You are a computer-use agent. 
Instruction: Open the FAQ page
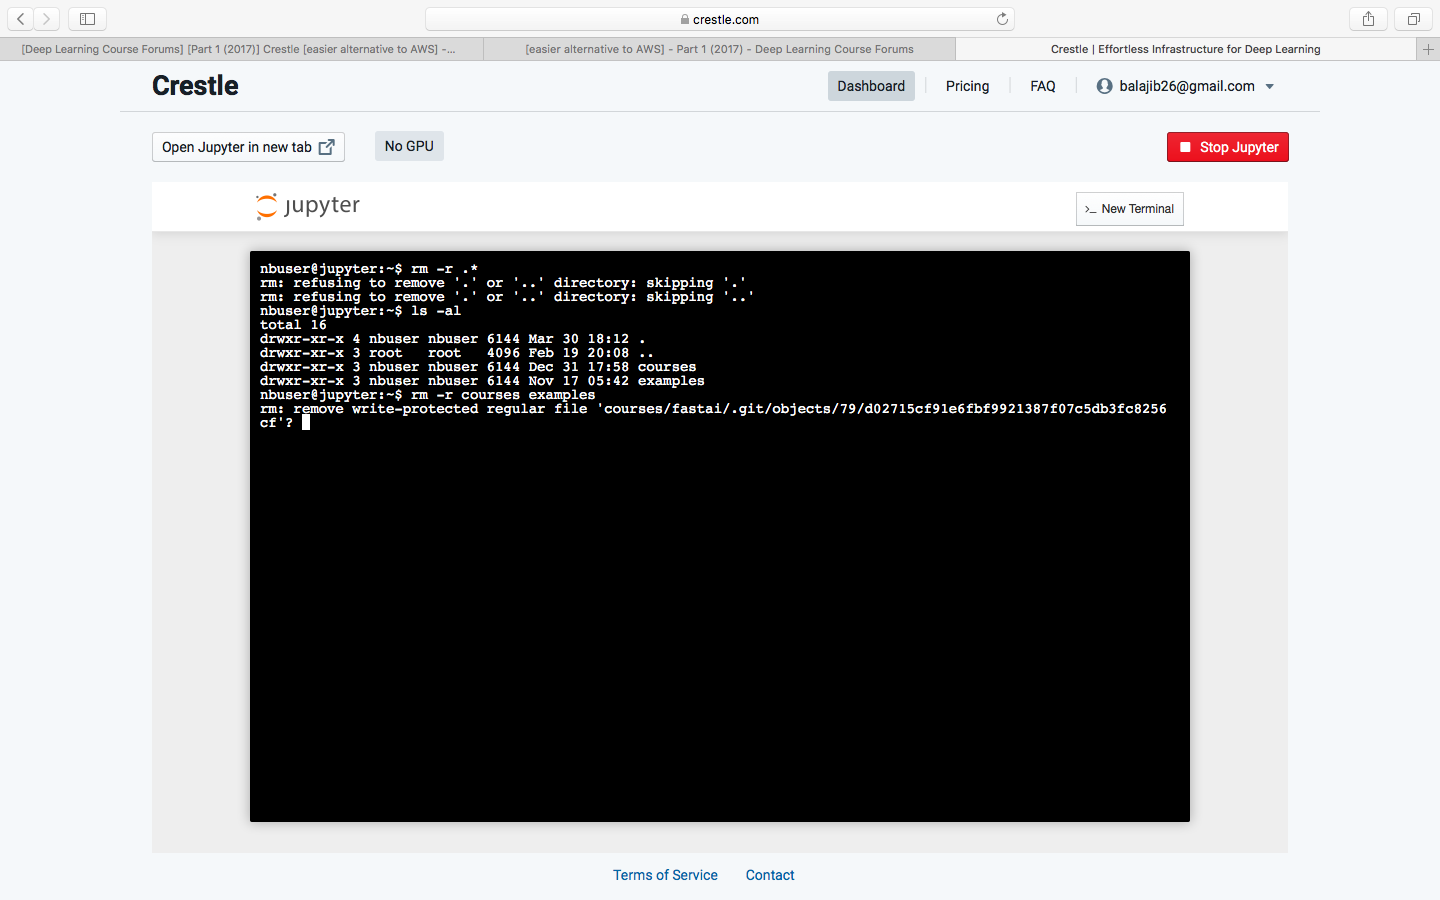[x=1042, y=86]
